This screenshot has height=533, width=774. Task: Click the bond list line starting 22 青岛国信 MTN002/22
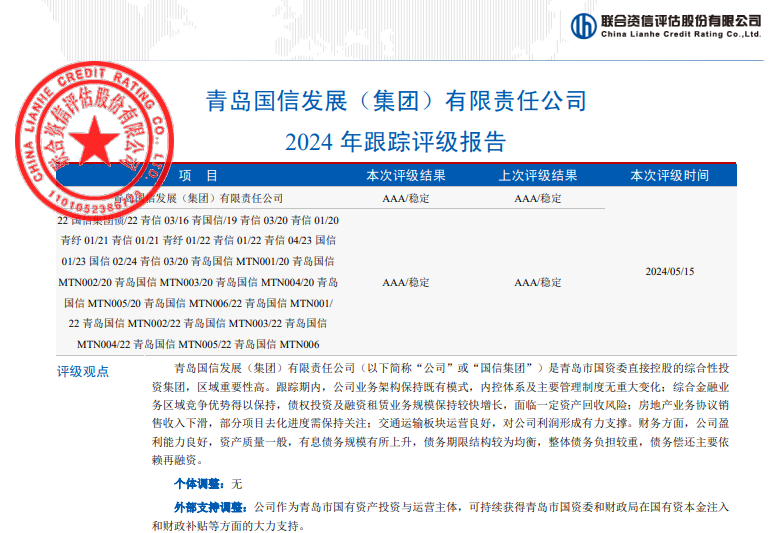(x=198, y=323)
